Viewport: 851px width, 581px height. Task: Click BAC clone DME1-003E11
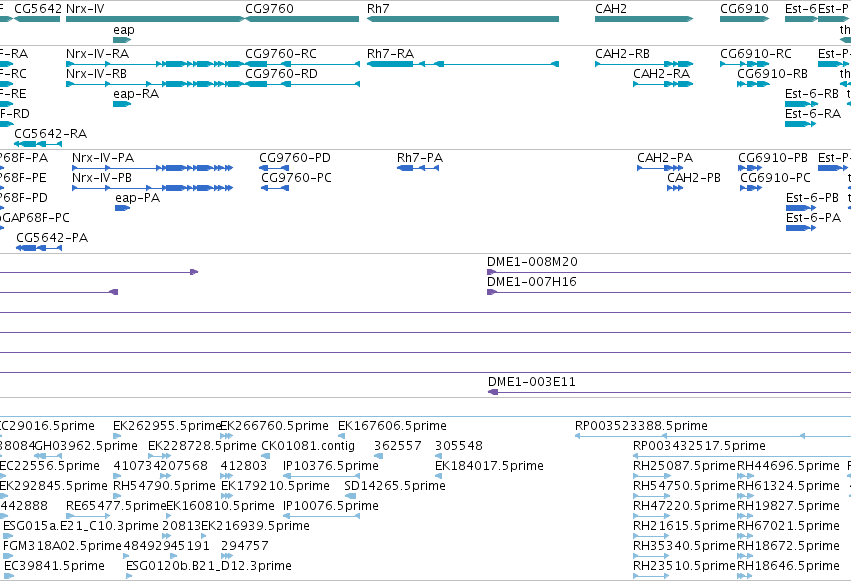click(670, 392)
